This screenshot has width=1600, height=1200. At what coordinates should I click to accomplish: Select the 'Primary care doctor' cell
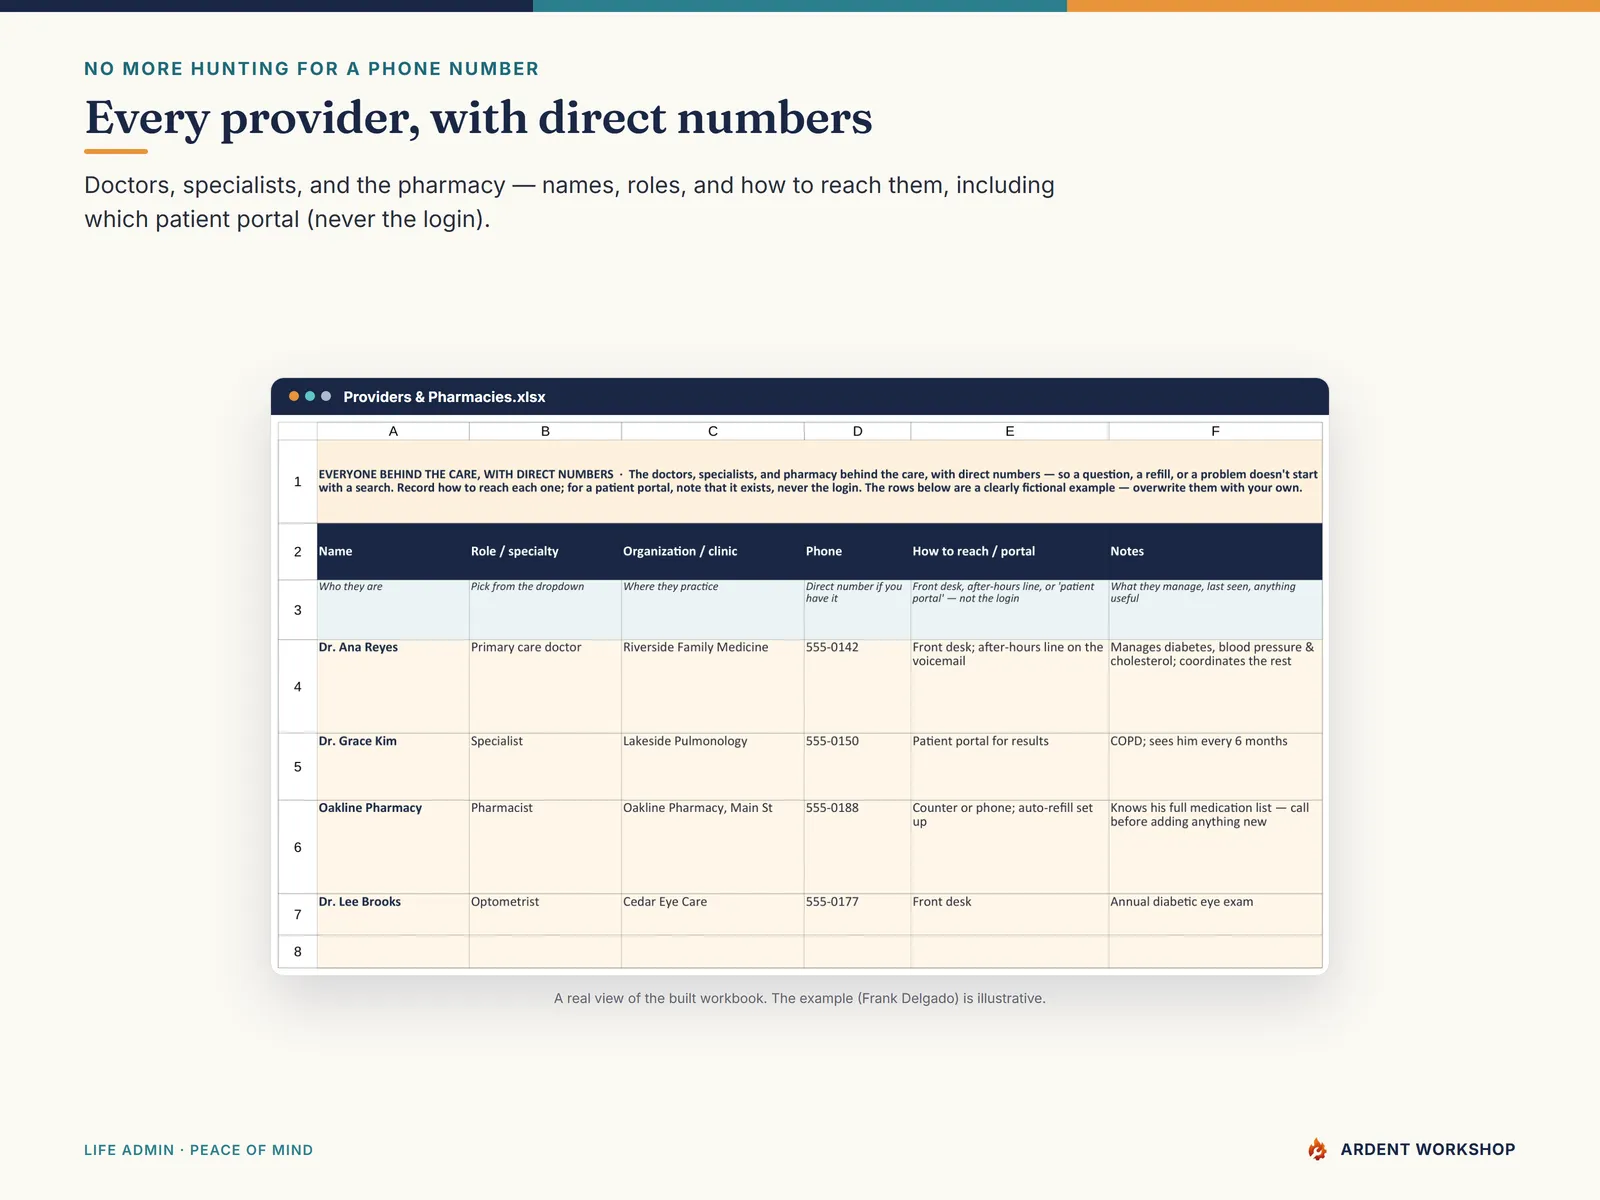(x=545, y=687)
